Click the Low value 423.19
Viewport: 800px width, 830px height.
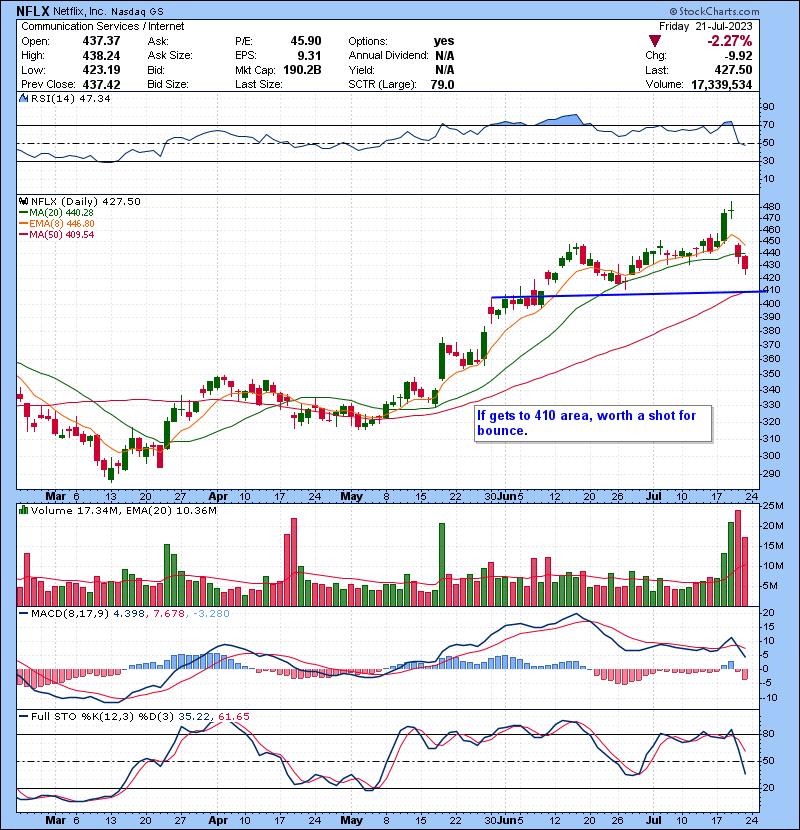(101, 70)
